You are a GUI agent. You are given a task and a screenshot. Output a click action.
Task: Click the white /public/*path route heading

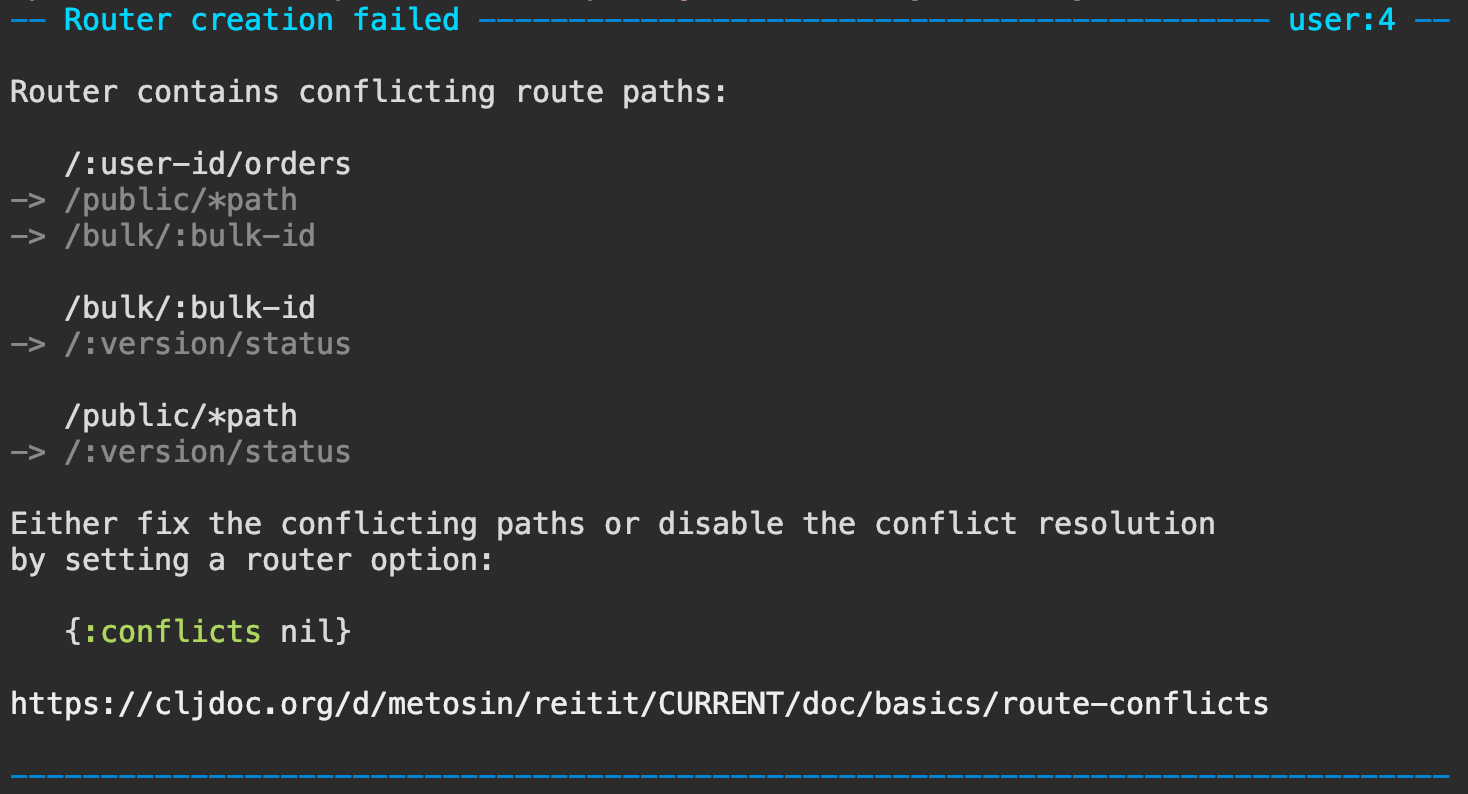point(180,416)
